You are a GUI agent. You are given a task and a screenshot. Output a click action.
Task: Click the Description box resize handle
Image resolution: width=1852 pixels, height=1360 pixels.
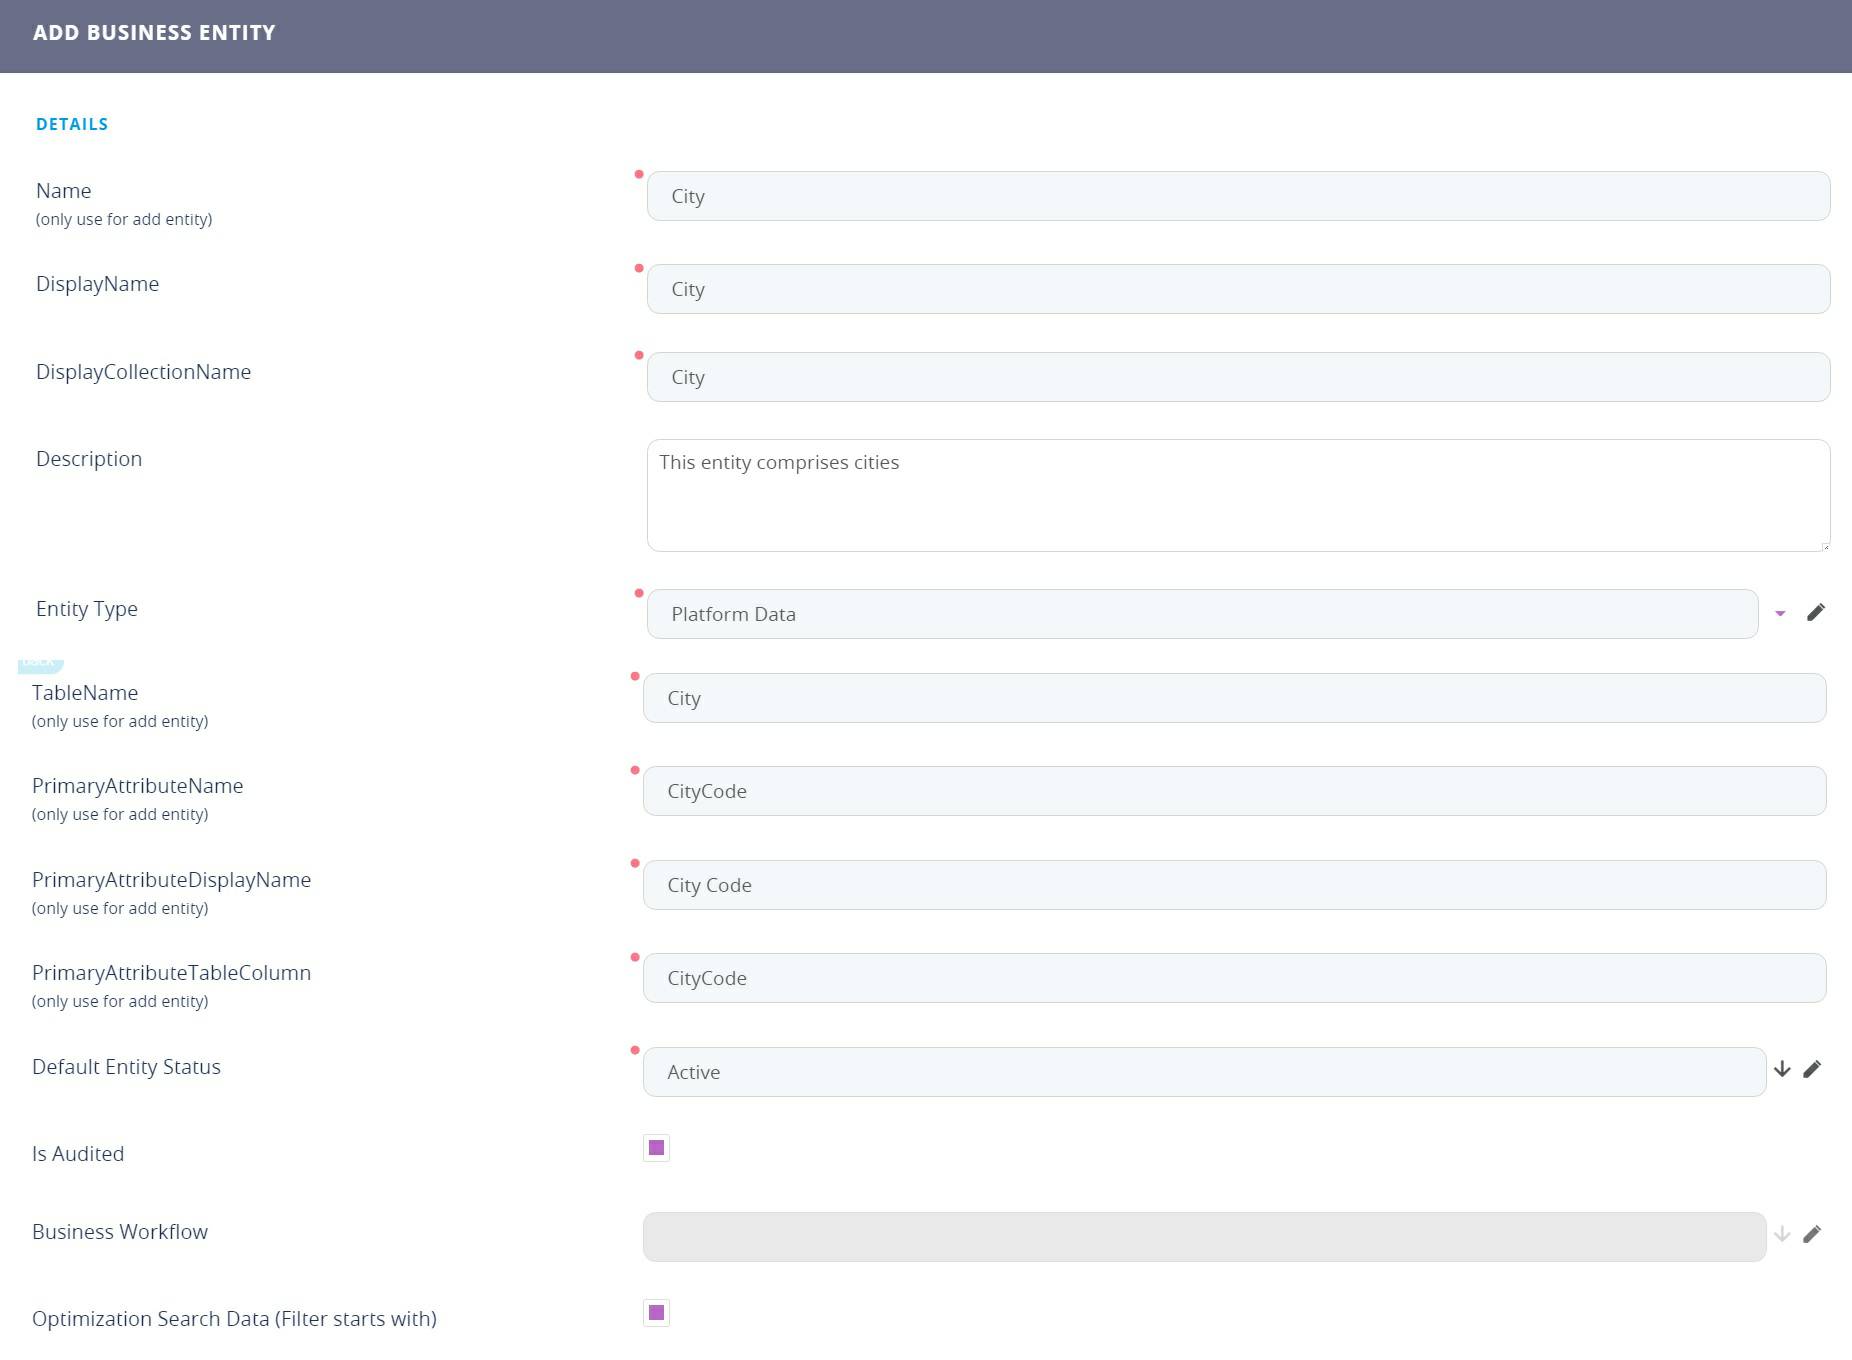coord(1825,546)
